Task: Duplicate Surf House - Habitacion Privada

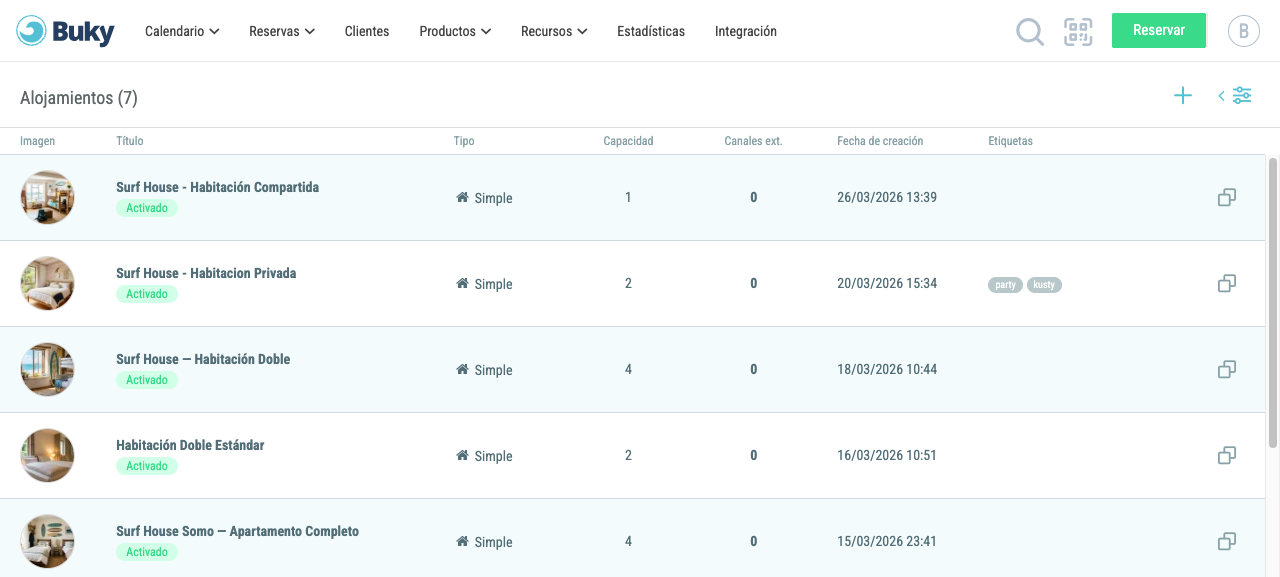Action: point(1227,284)
